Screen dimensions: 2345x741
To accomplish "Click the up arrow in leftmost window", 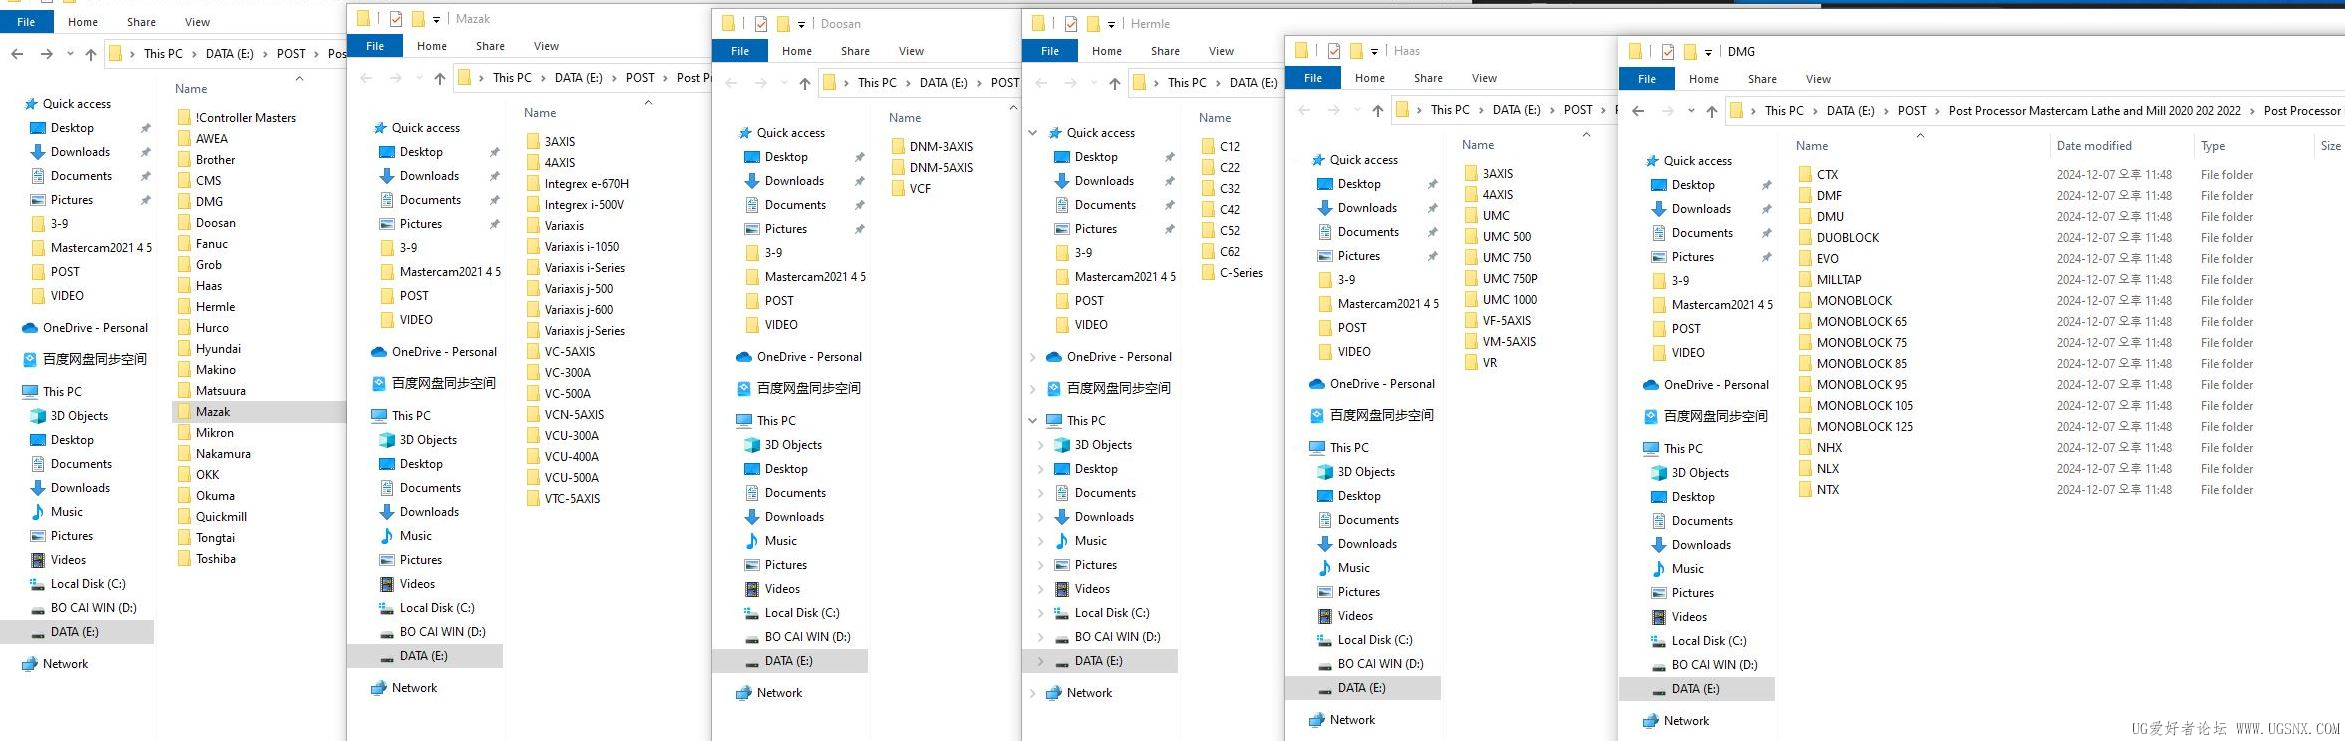I will coord(91,54).
